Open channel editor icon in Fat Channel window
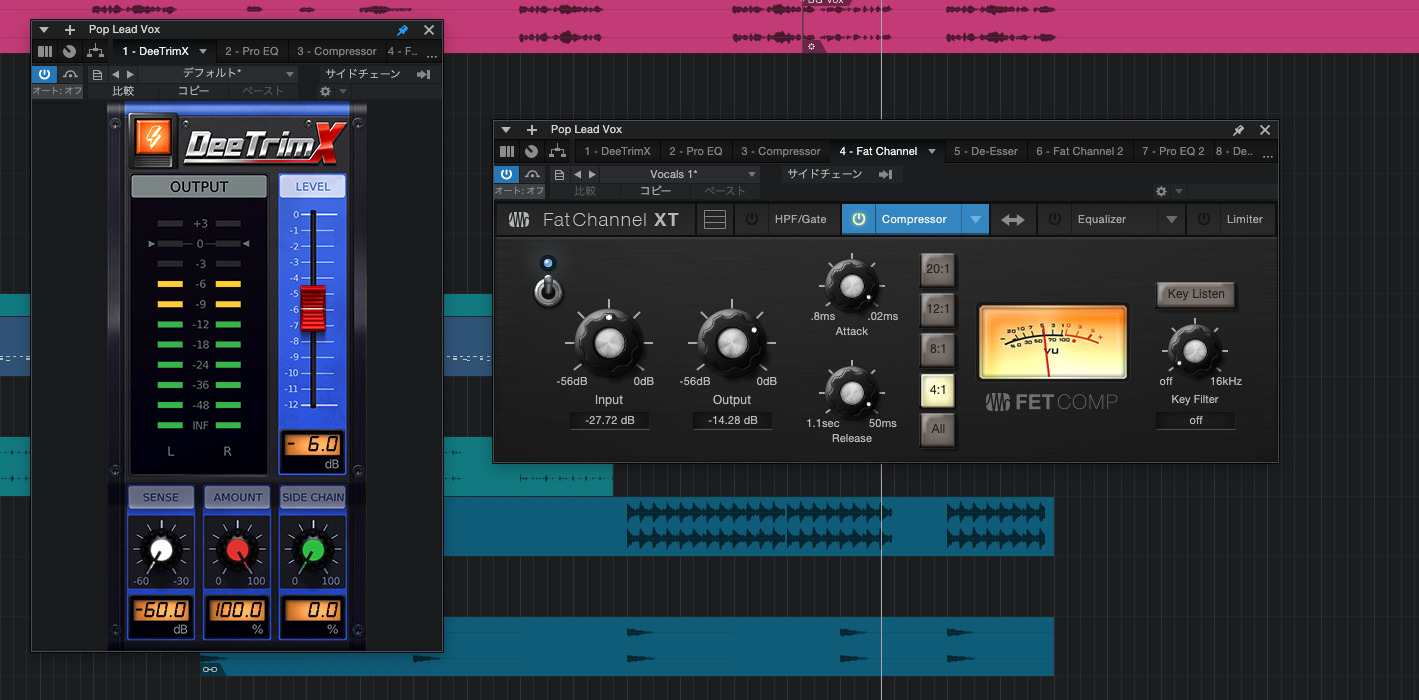Image resolution: width=1419 pixels, height=700 pixels. click(x=507, y=152)
